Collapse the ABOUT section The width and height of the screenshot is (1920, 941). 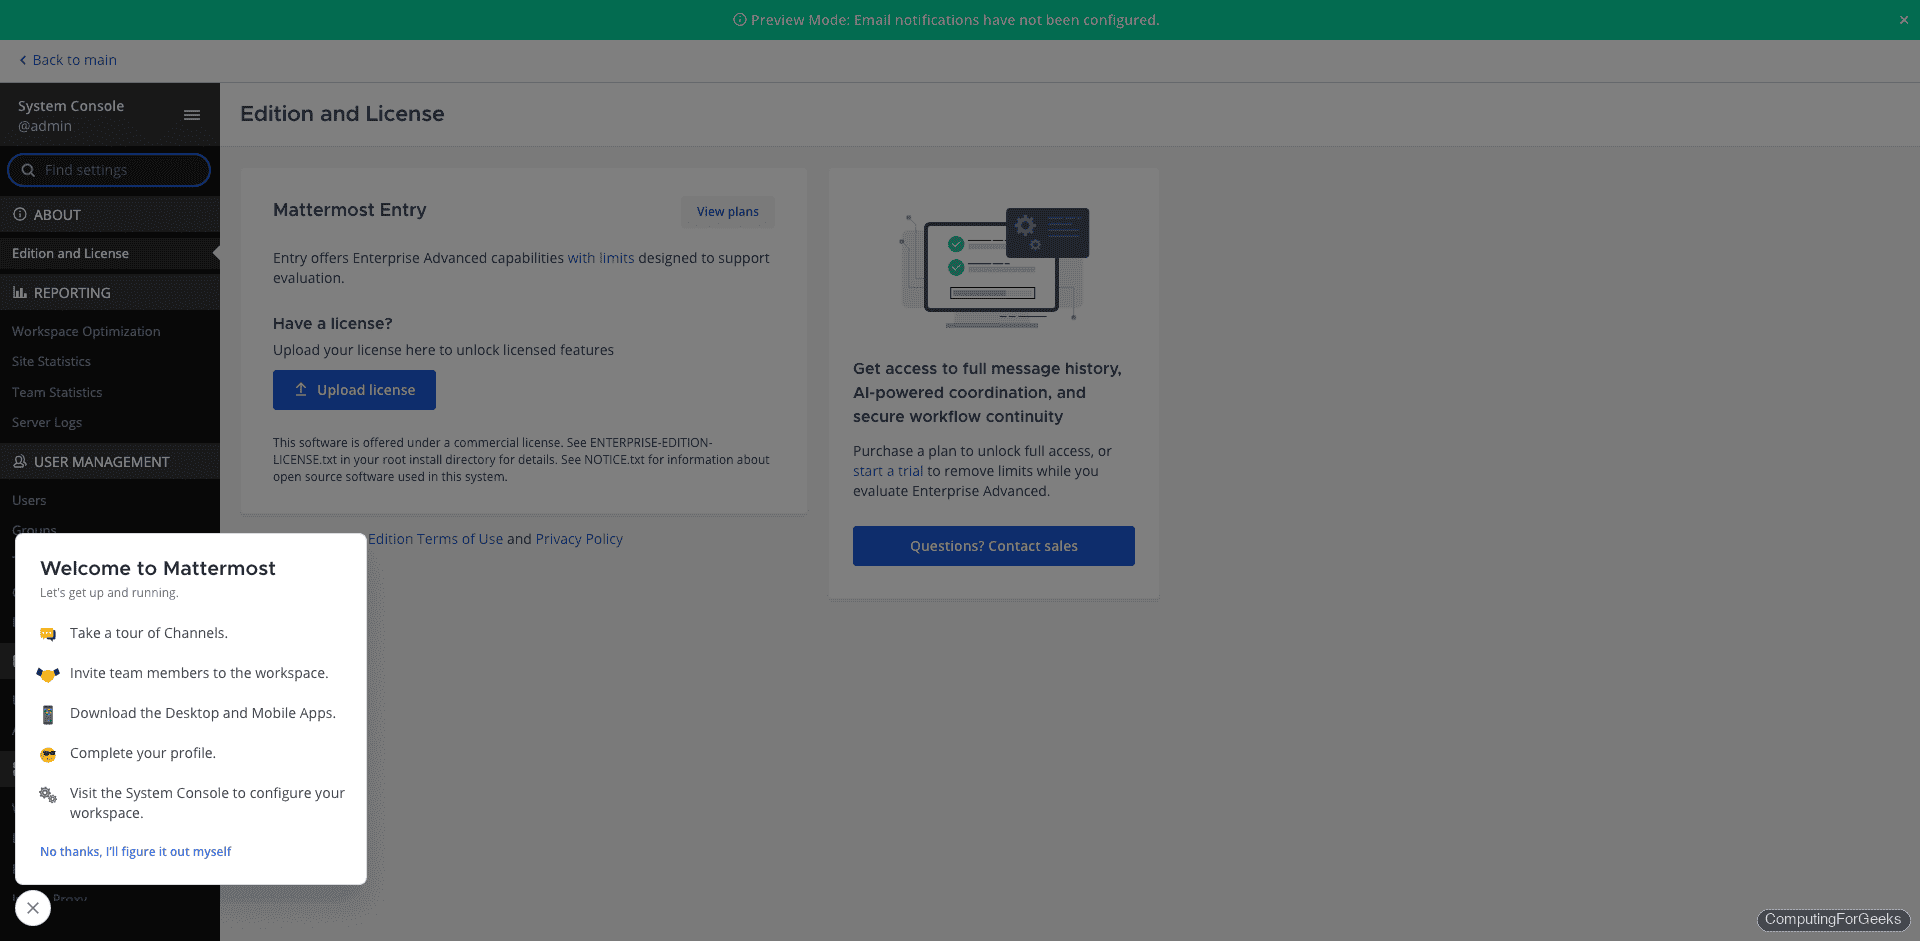(55, 214)
